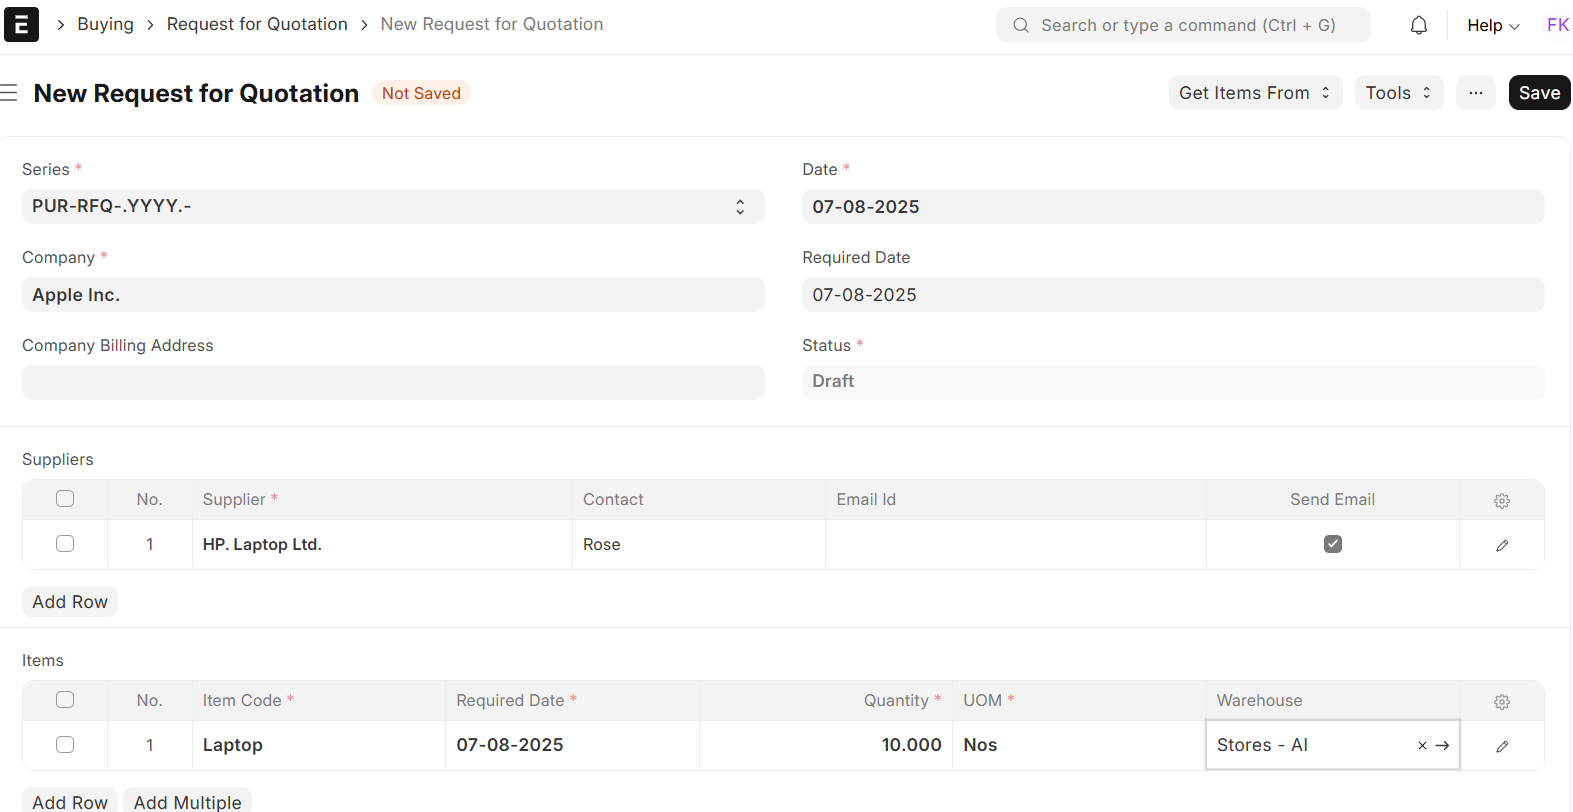Open the three-dots more actions menu
The height and width of the screenshot is (812, 1573).
(1475, 93)
